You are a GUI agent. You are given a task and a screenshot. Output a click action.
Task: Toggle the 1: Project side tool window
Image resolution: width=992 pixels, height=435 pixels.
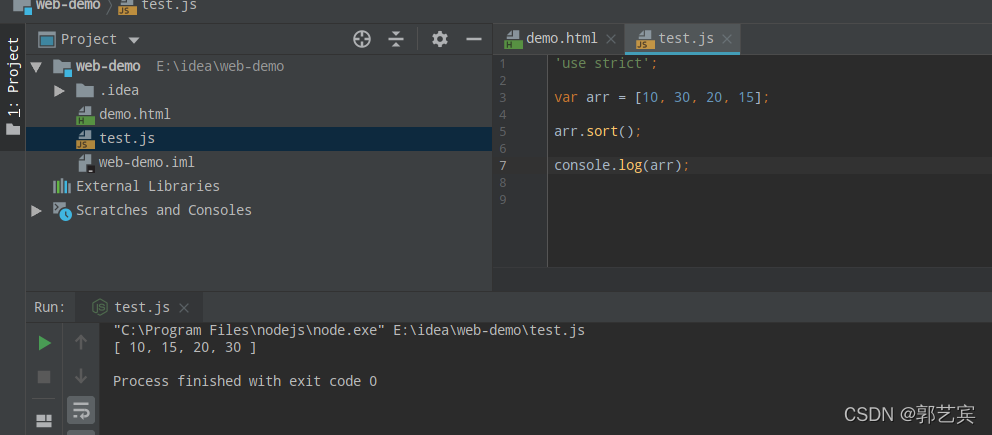pos(13,88)
